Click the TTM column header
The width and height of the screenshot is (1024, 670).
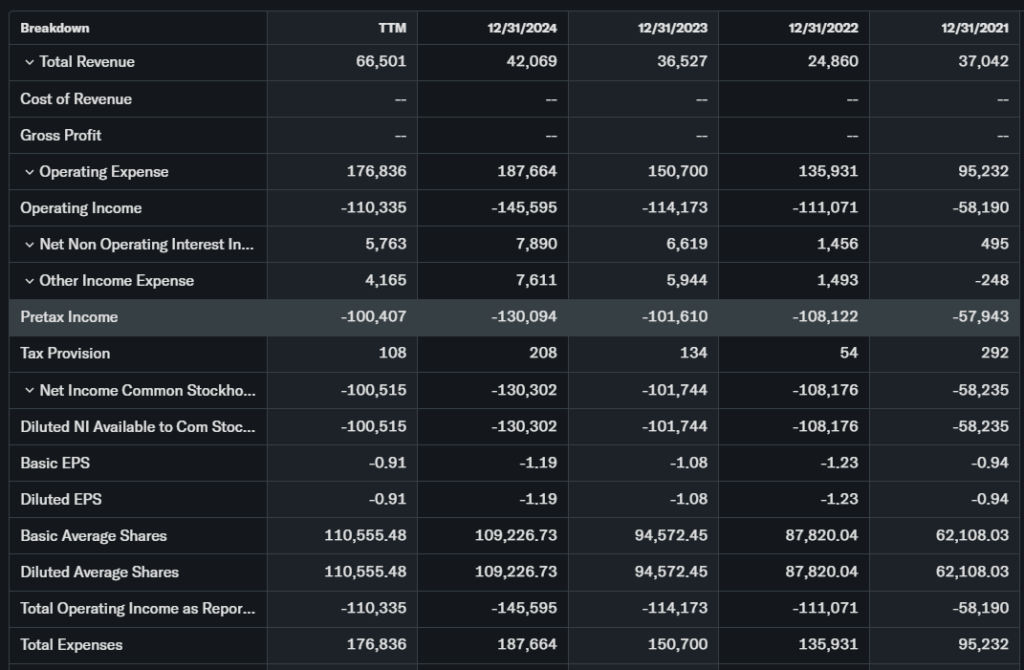[x=393, y=28]
